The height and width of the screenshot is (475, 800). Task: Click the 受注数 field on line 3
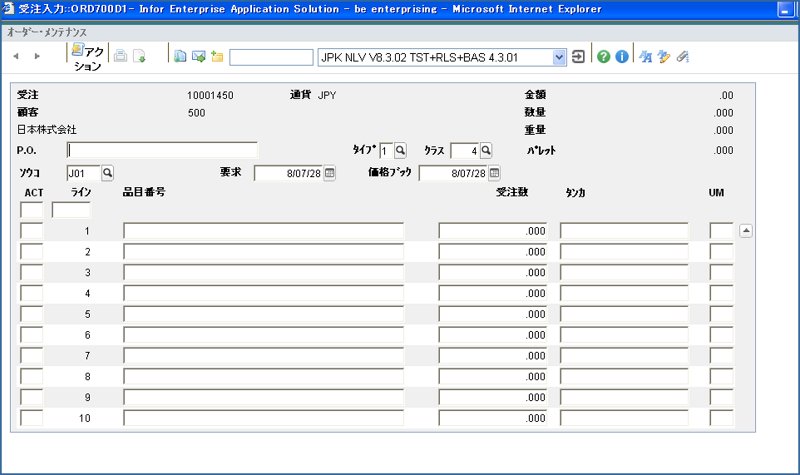coord(493,272)
